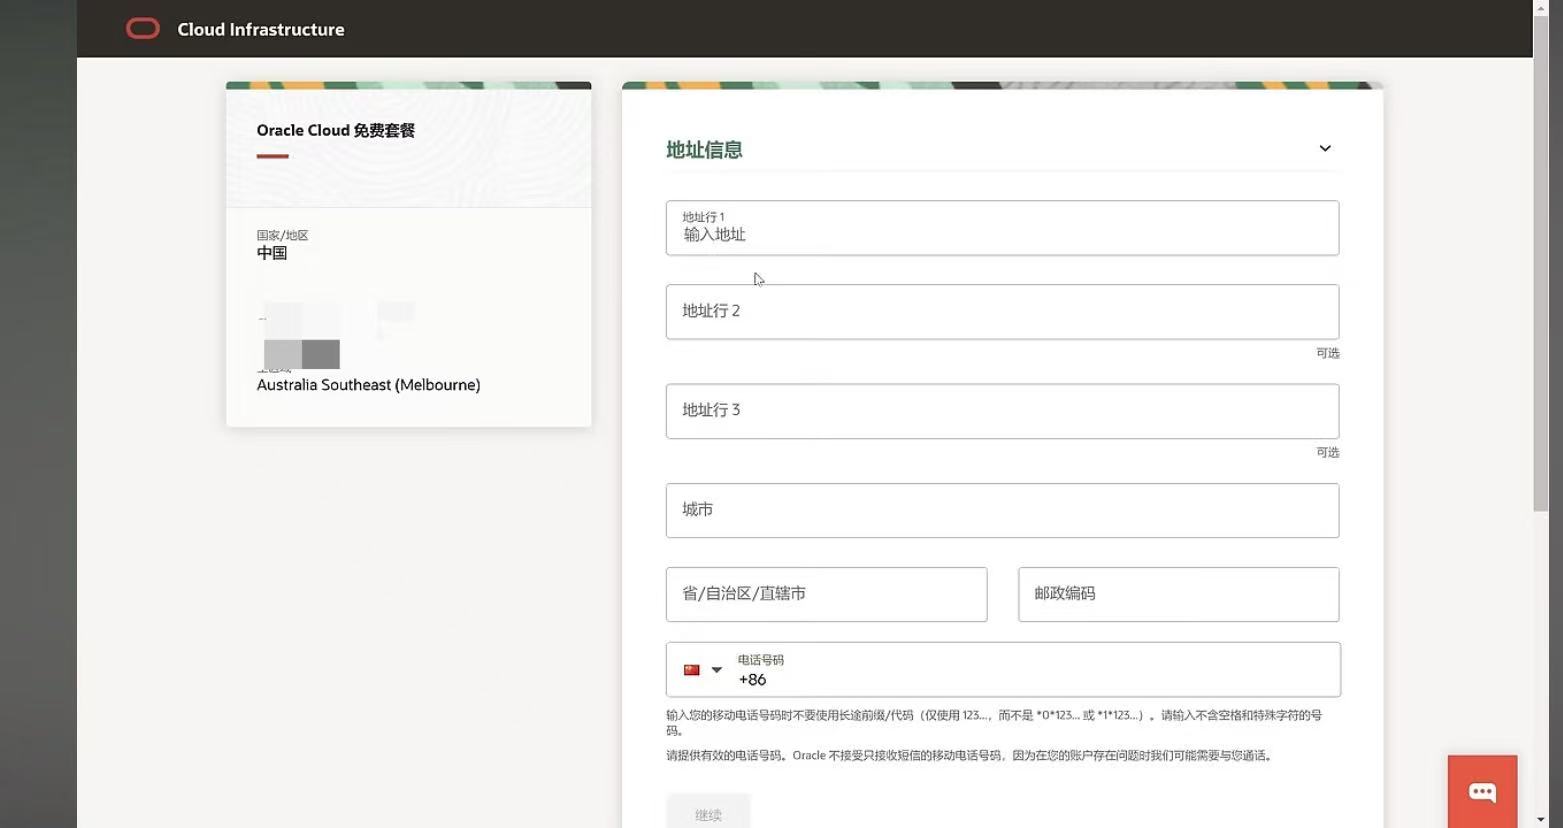Click the 可选 label under 地址行 2

(1327, 353)
